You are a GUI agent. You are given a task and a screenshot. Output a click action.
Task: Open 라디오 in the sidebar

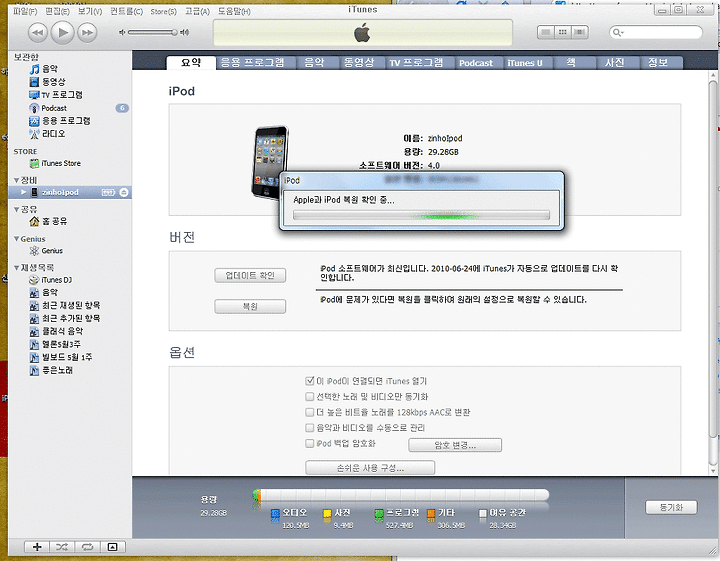pos(53,134)
